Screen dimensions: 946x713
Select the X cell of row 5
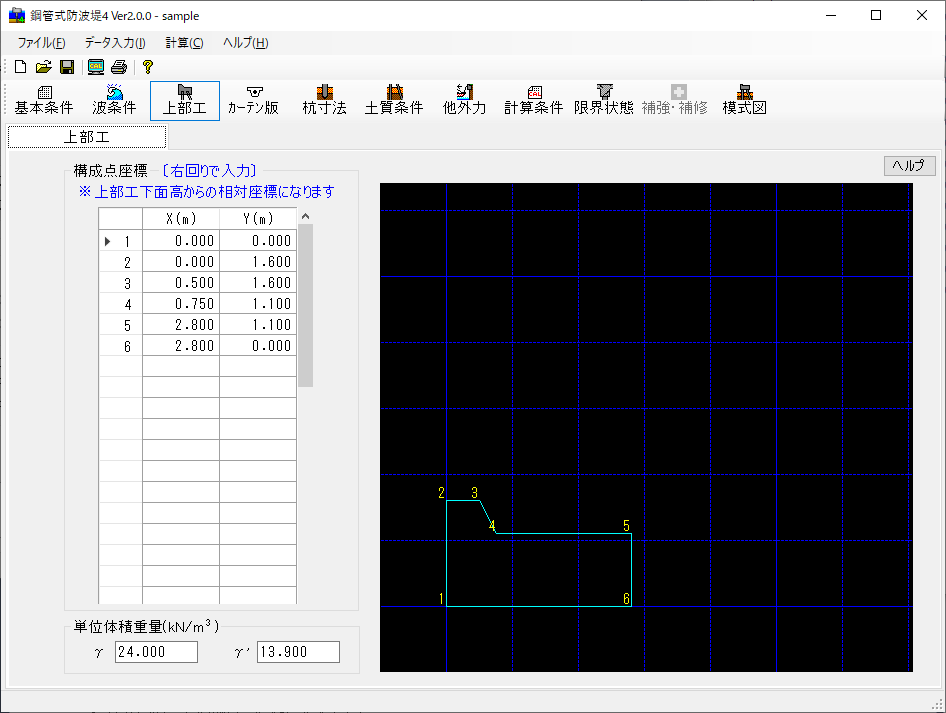(181, 325)
